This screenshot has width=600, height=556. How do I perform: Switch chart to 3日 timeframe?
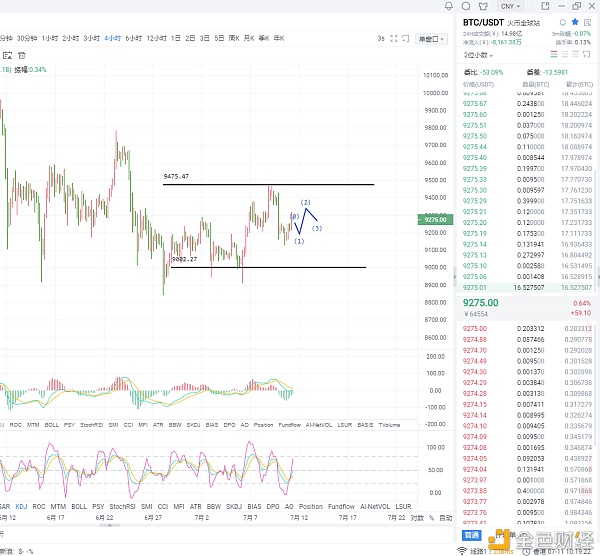[205, 38]
